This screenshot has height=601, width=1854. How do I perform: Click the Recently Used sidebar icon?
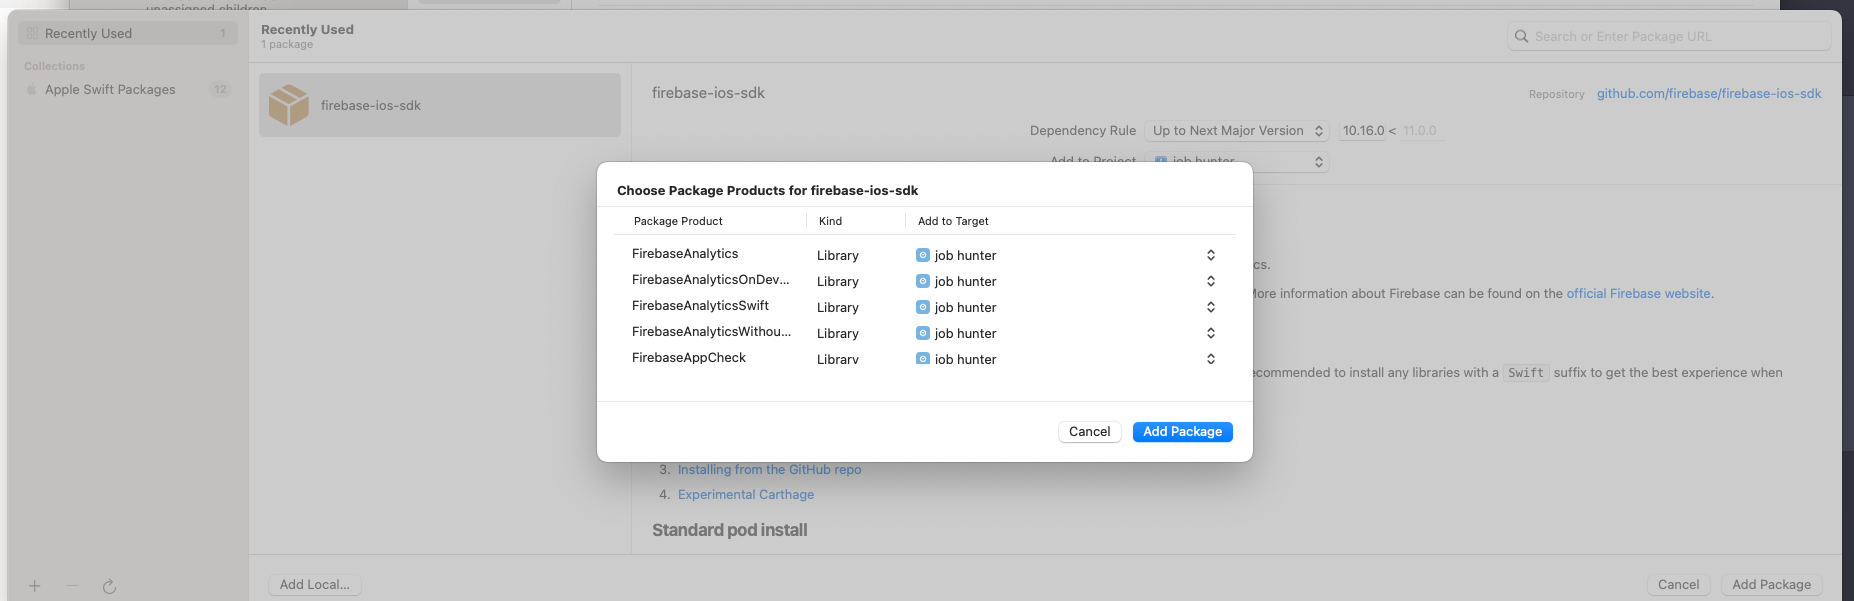[x=32, y=34]
